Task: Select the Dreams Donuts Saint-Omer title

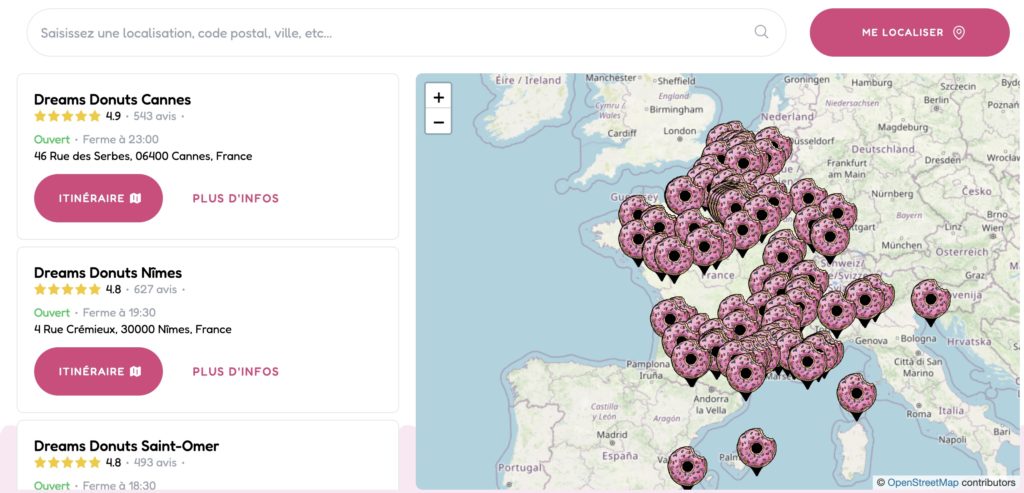Action: [126, 446]
